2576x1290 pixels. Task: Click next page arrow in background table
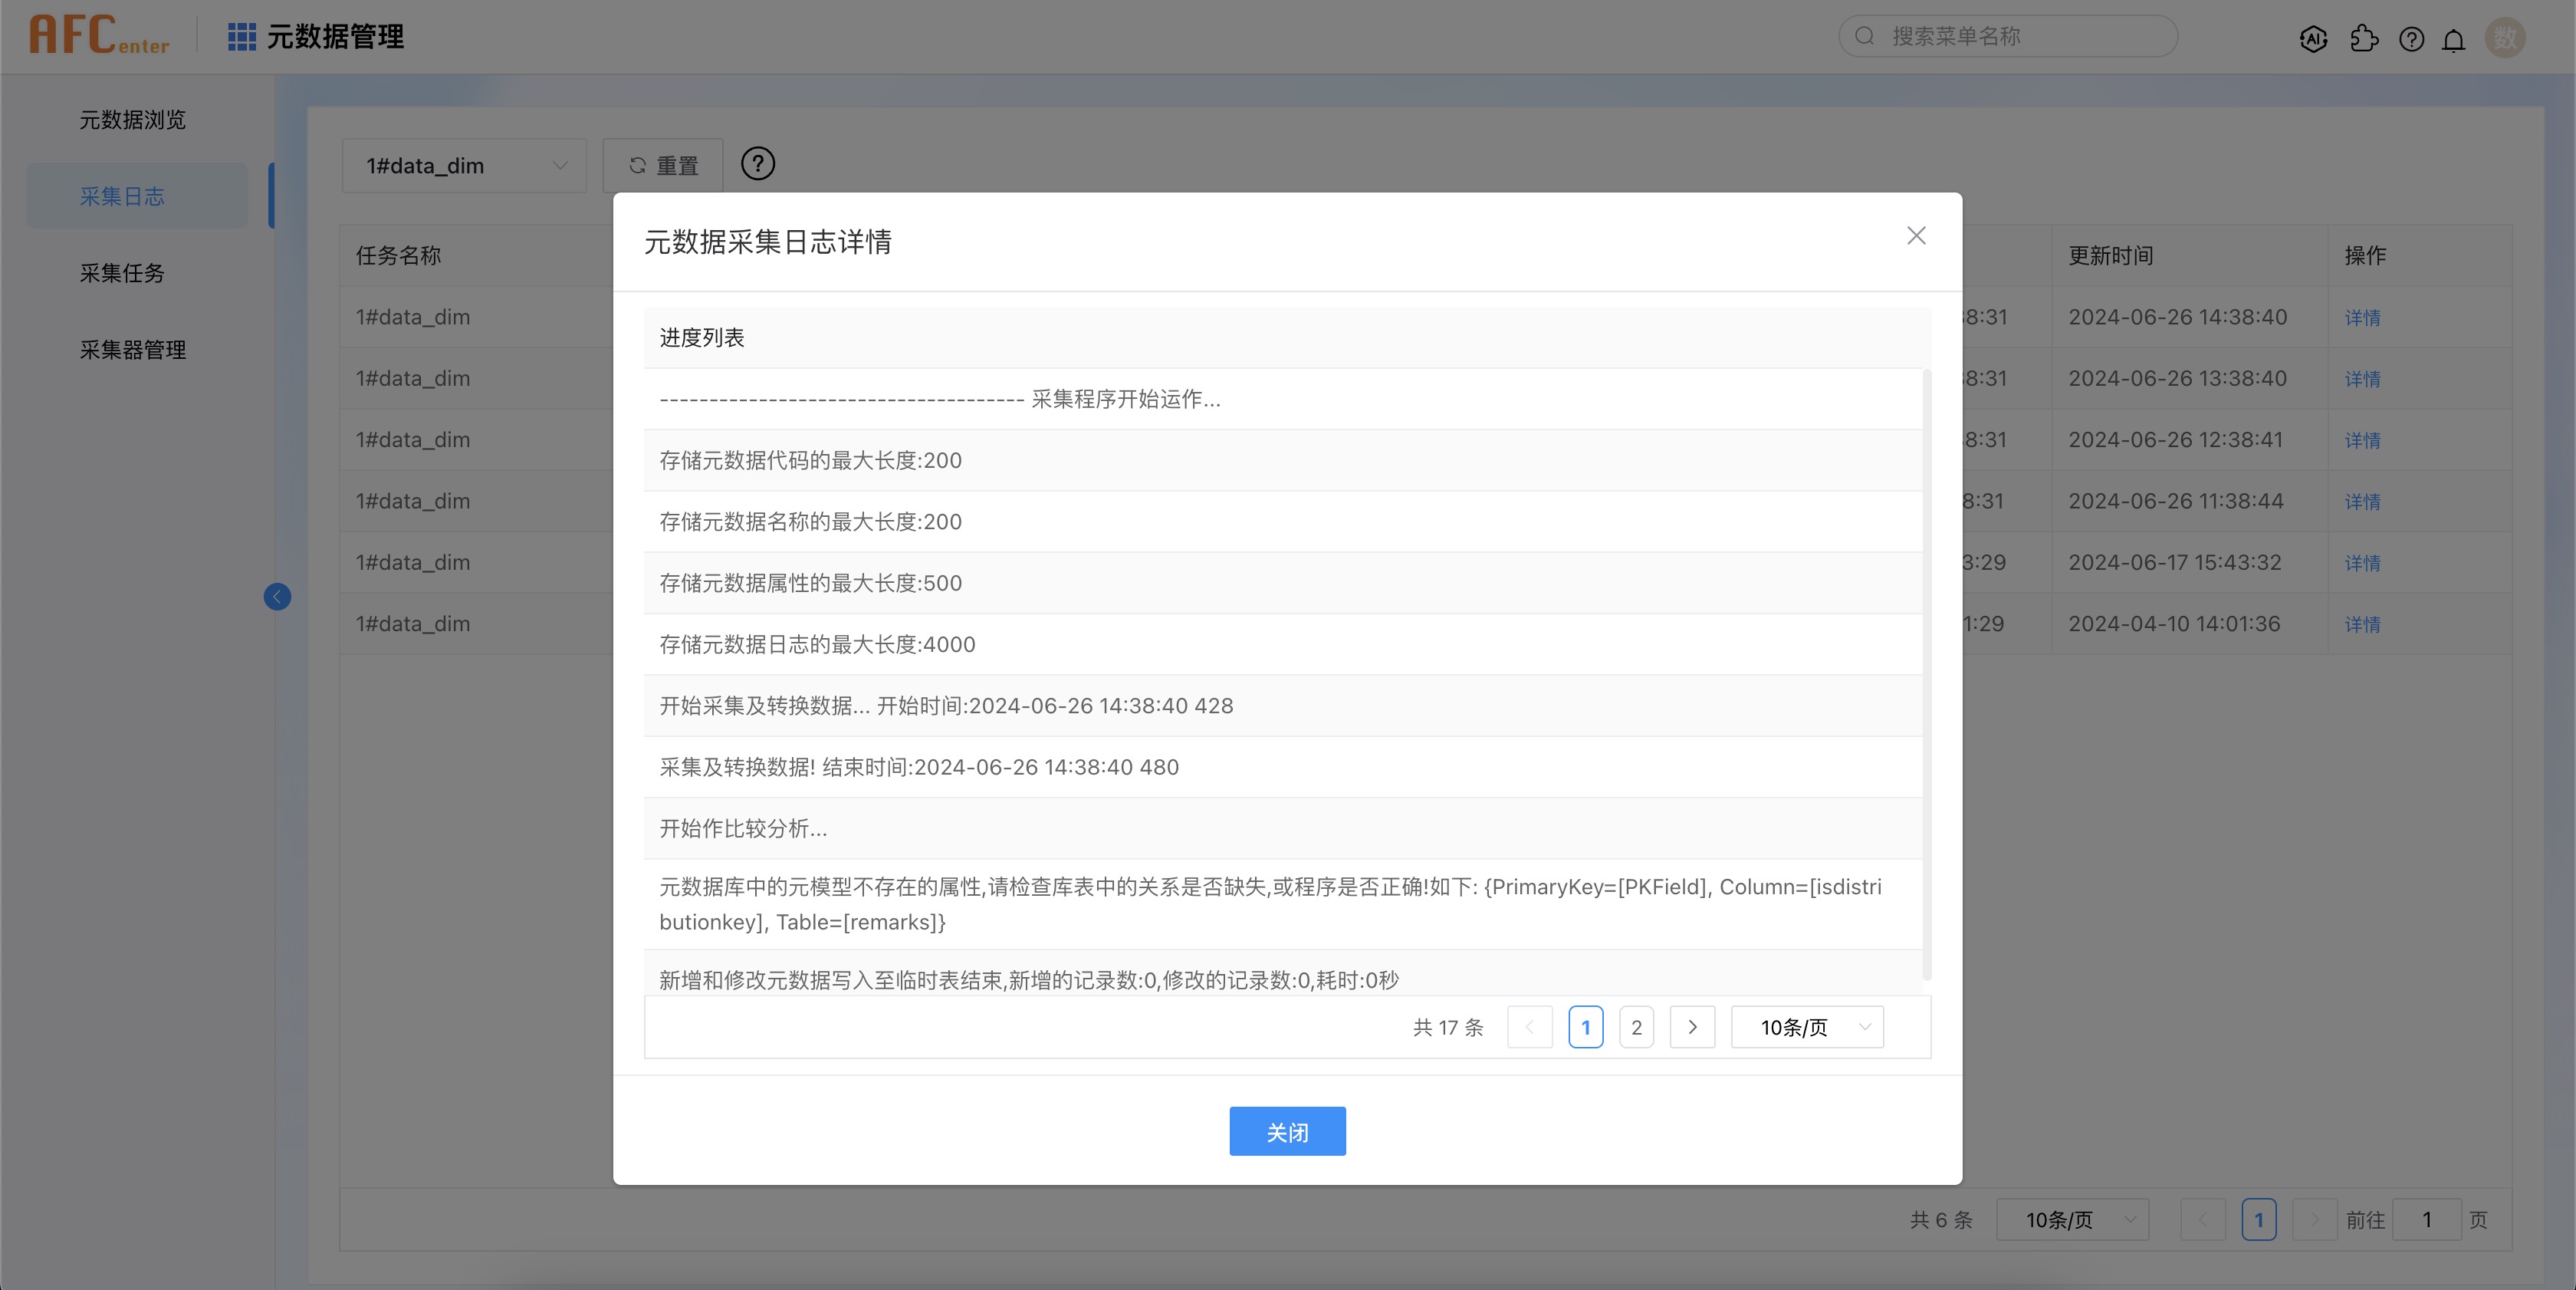2314,1220
